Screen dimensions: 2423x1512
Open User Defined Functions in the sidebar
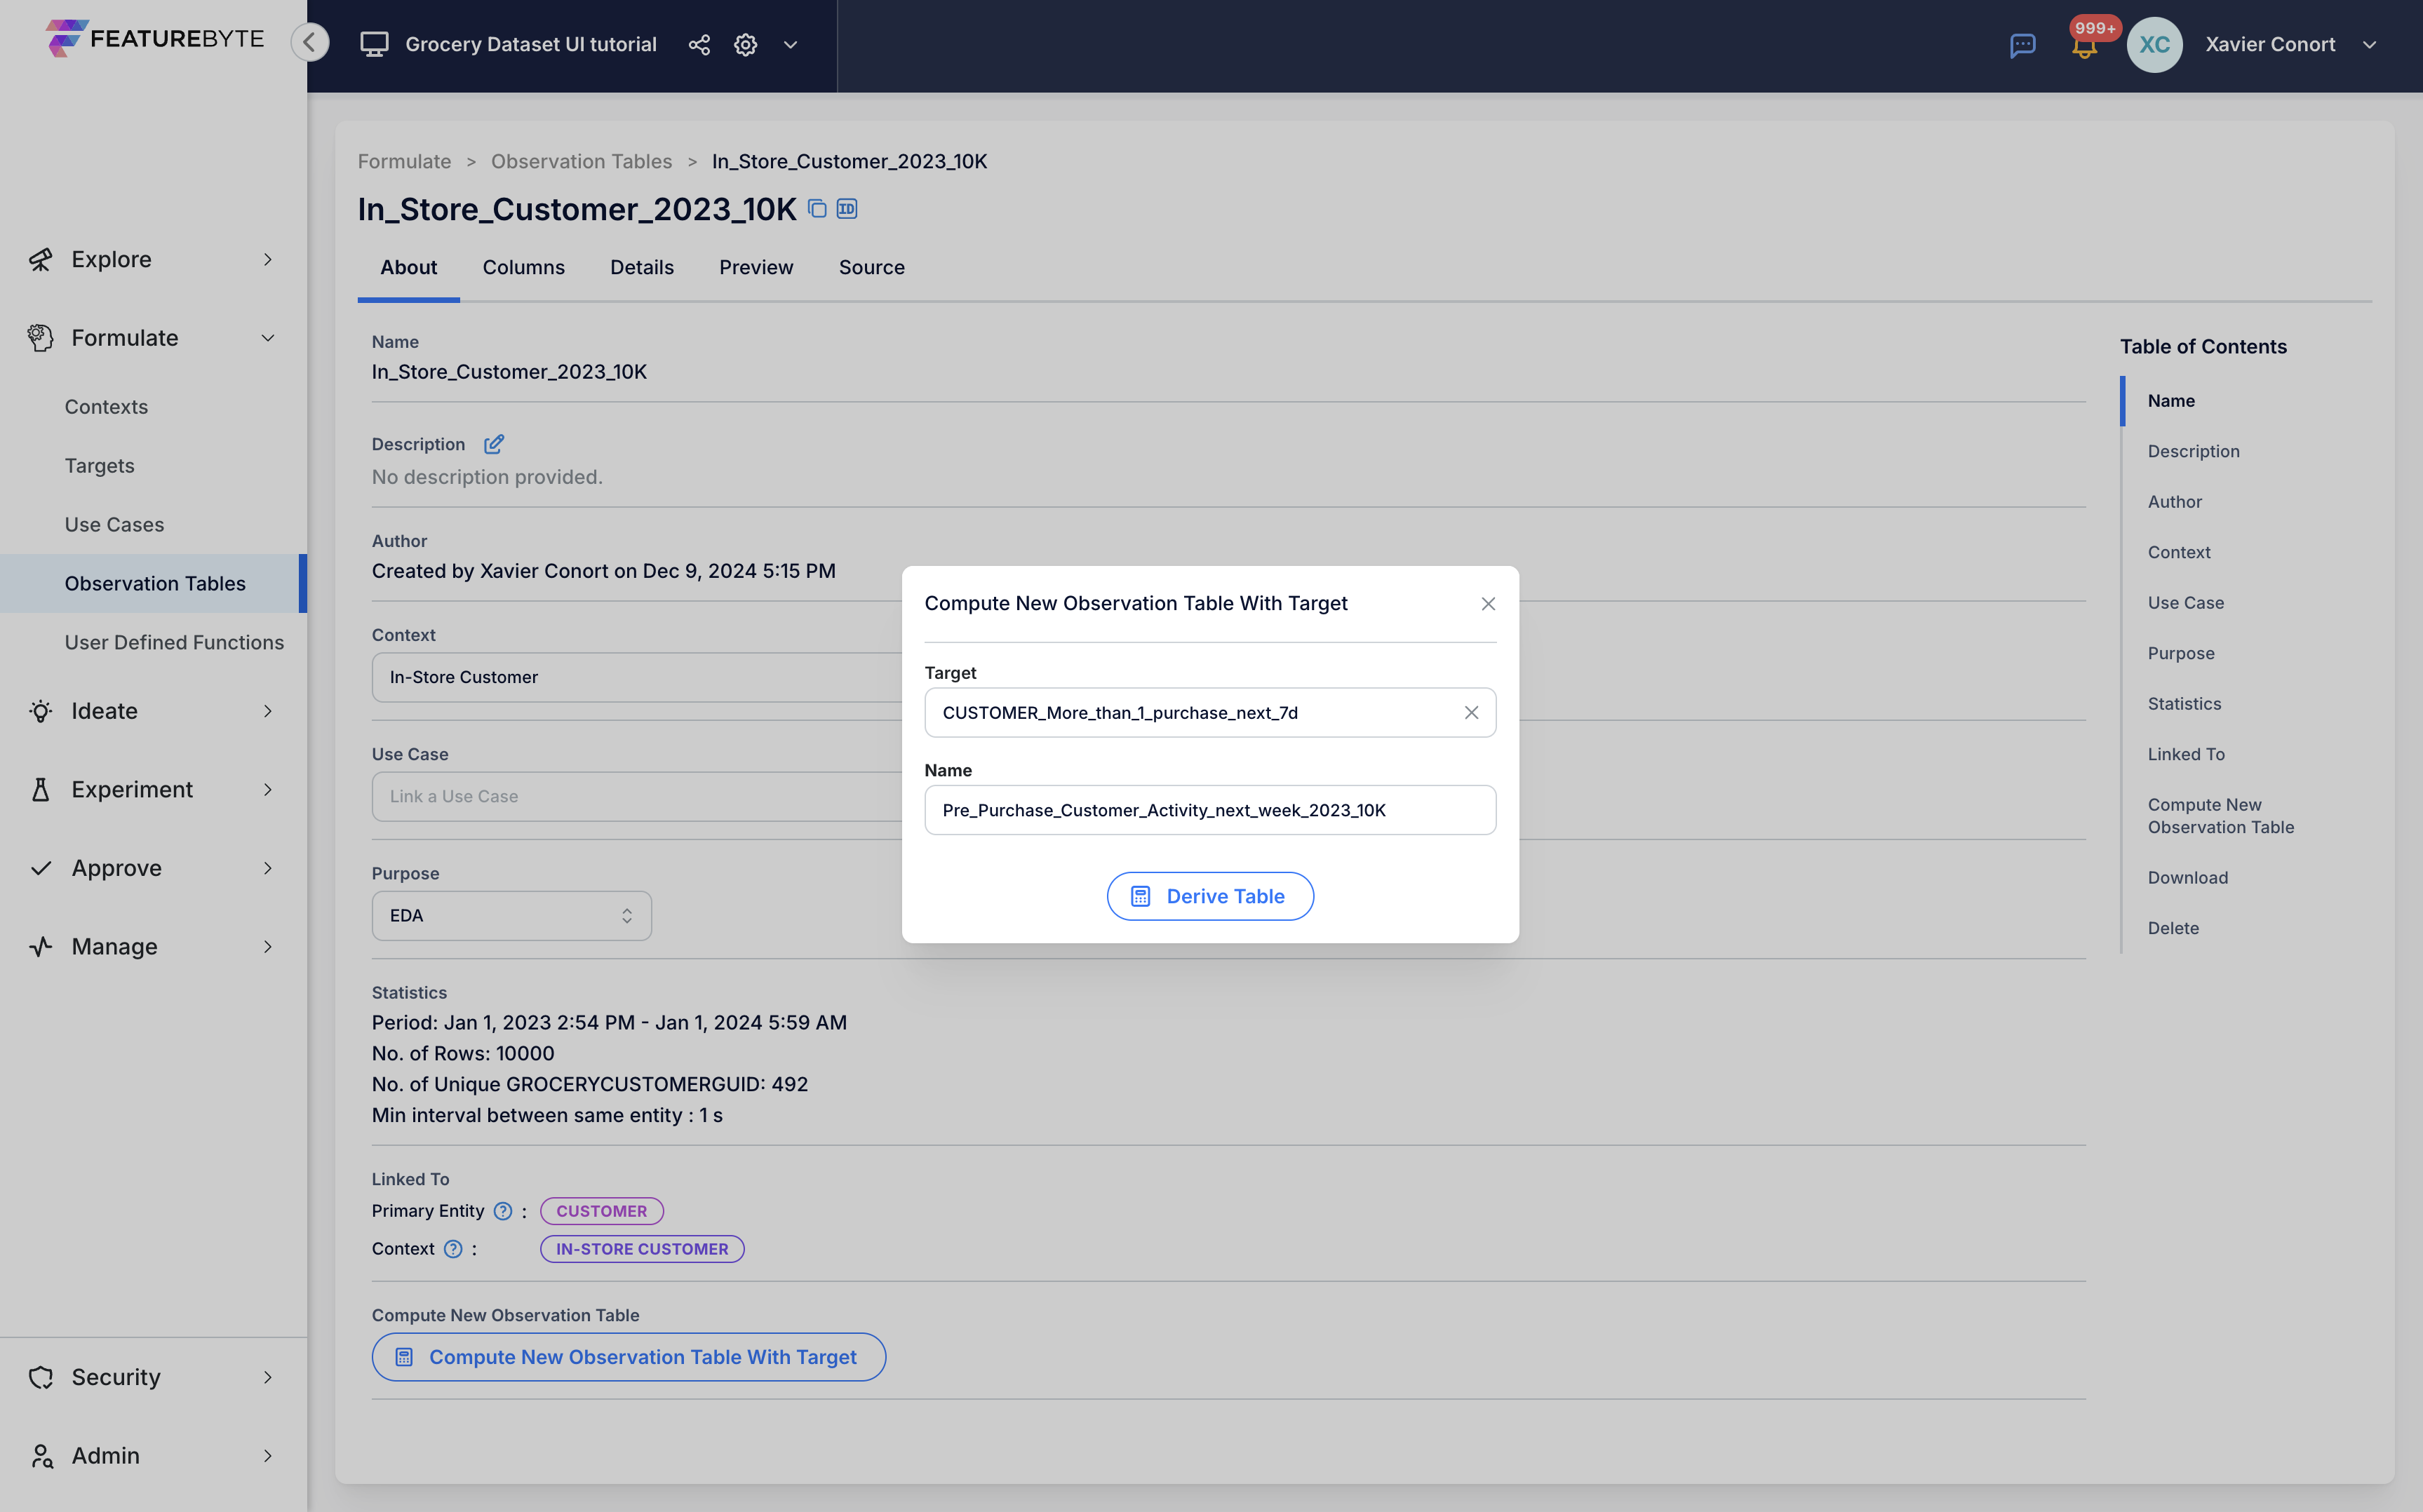click(174, 642)
